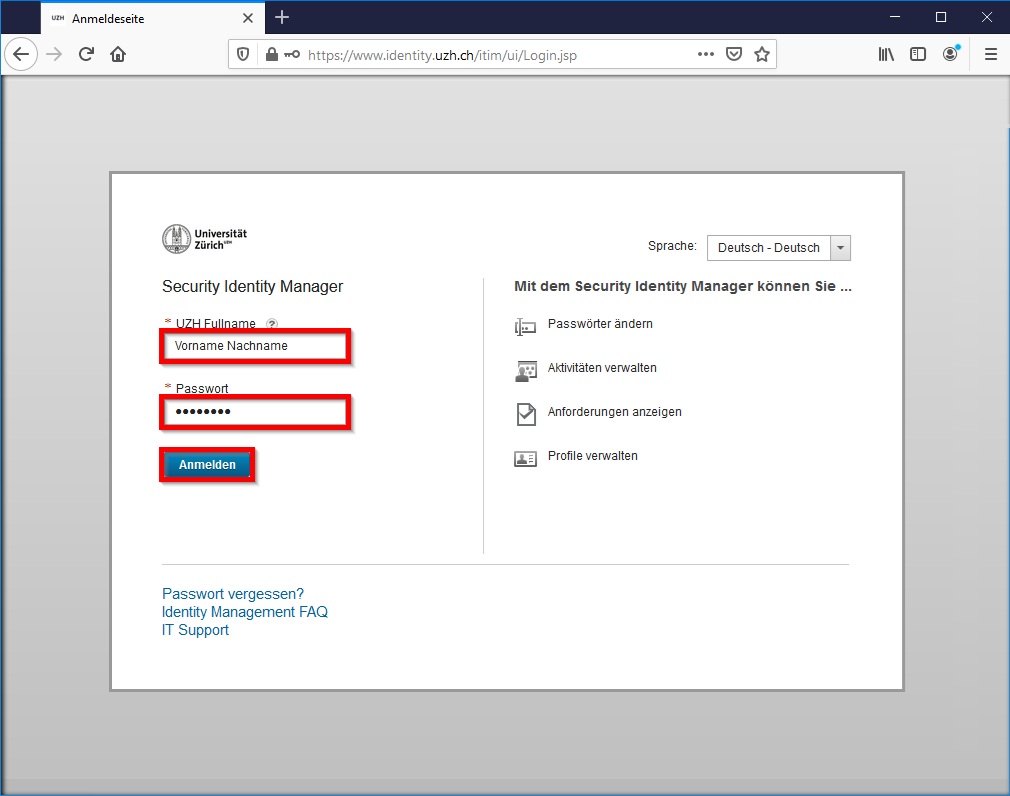Viewport: 1010px width, 796px height.
Task: Toggle the sidebar view icon
Action: [x=918, y=55]
